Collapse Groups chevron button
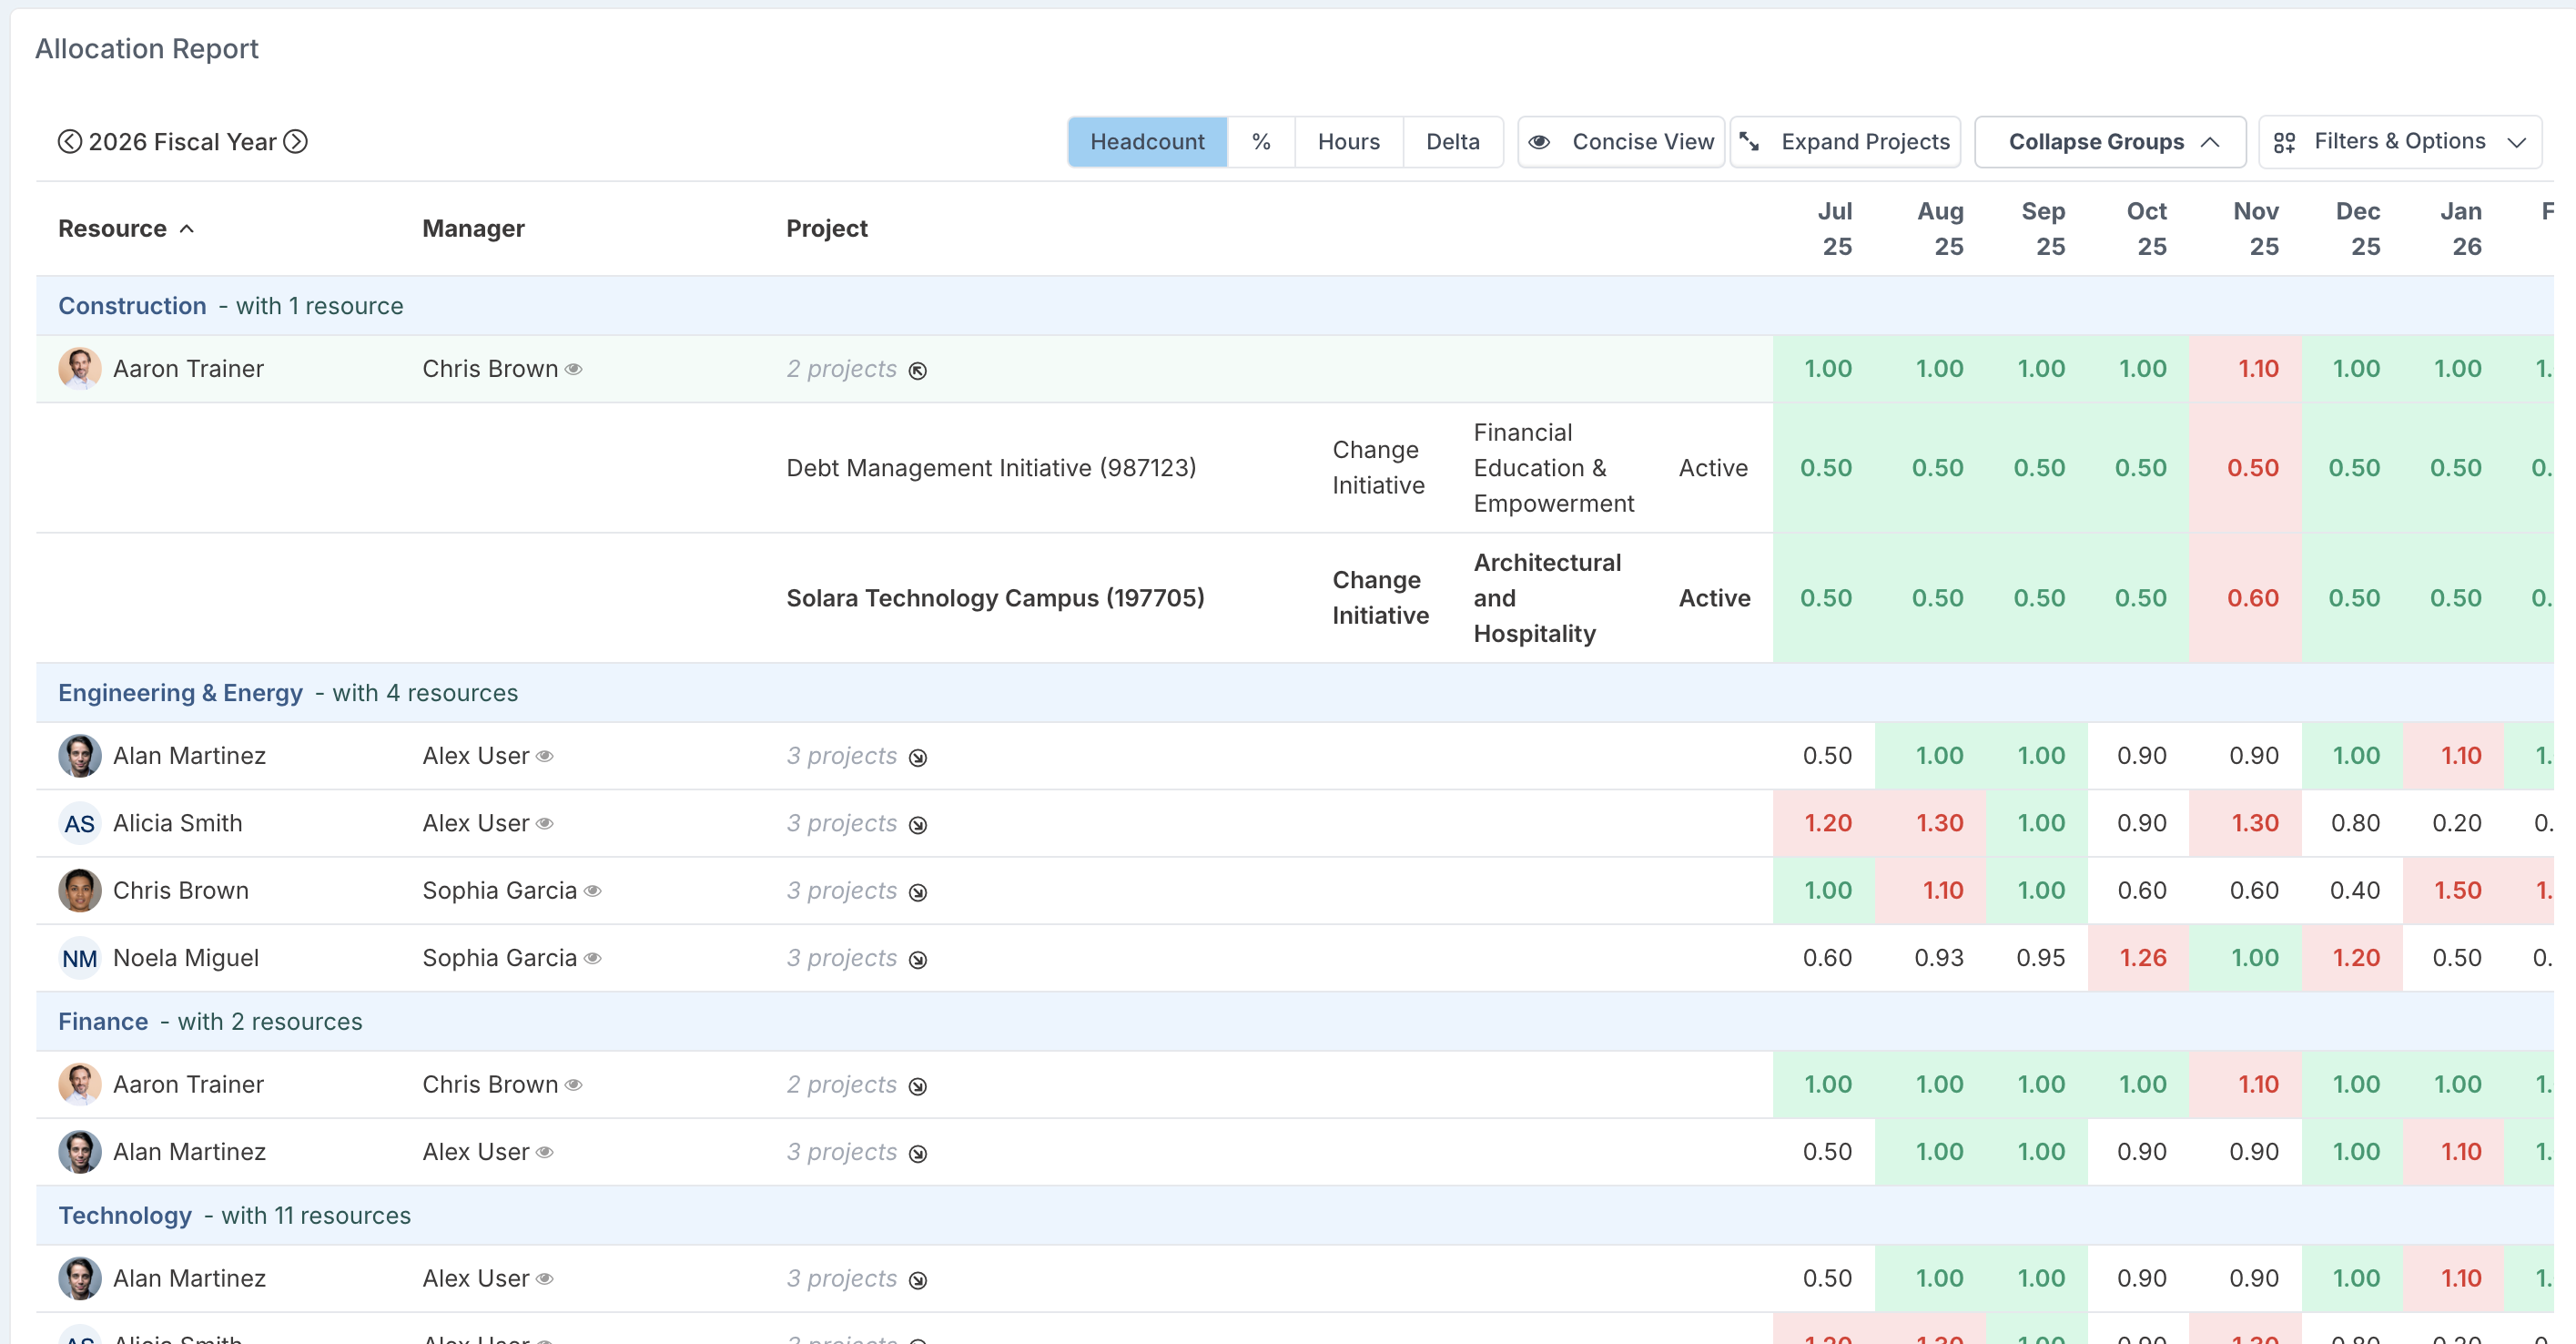Viewport: 2576px width, 1344px height. coord(2210,142)
